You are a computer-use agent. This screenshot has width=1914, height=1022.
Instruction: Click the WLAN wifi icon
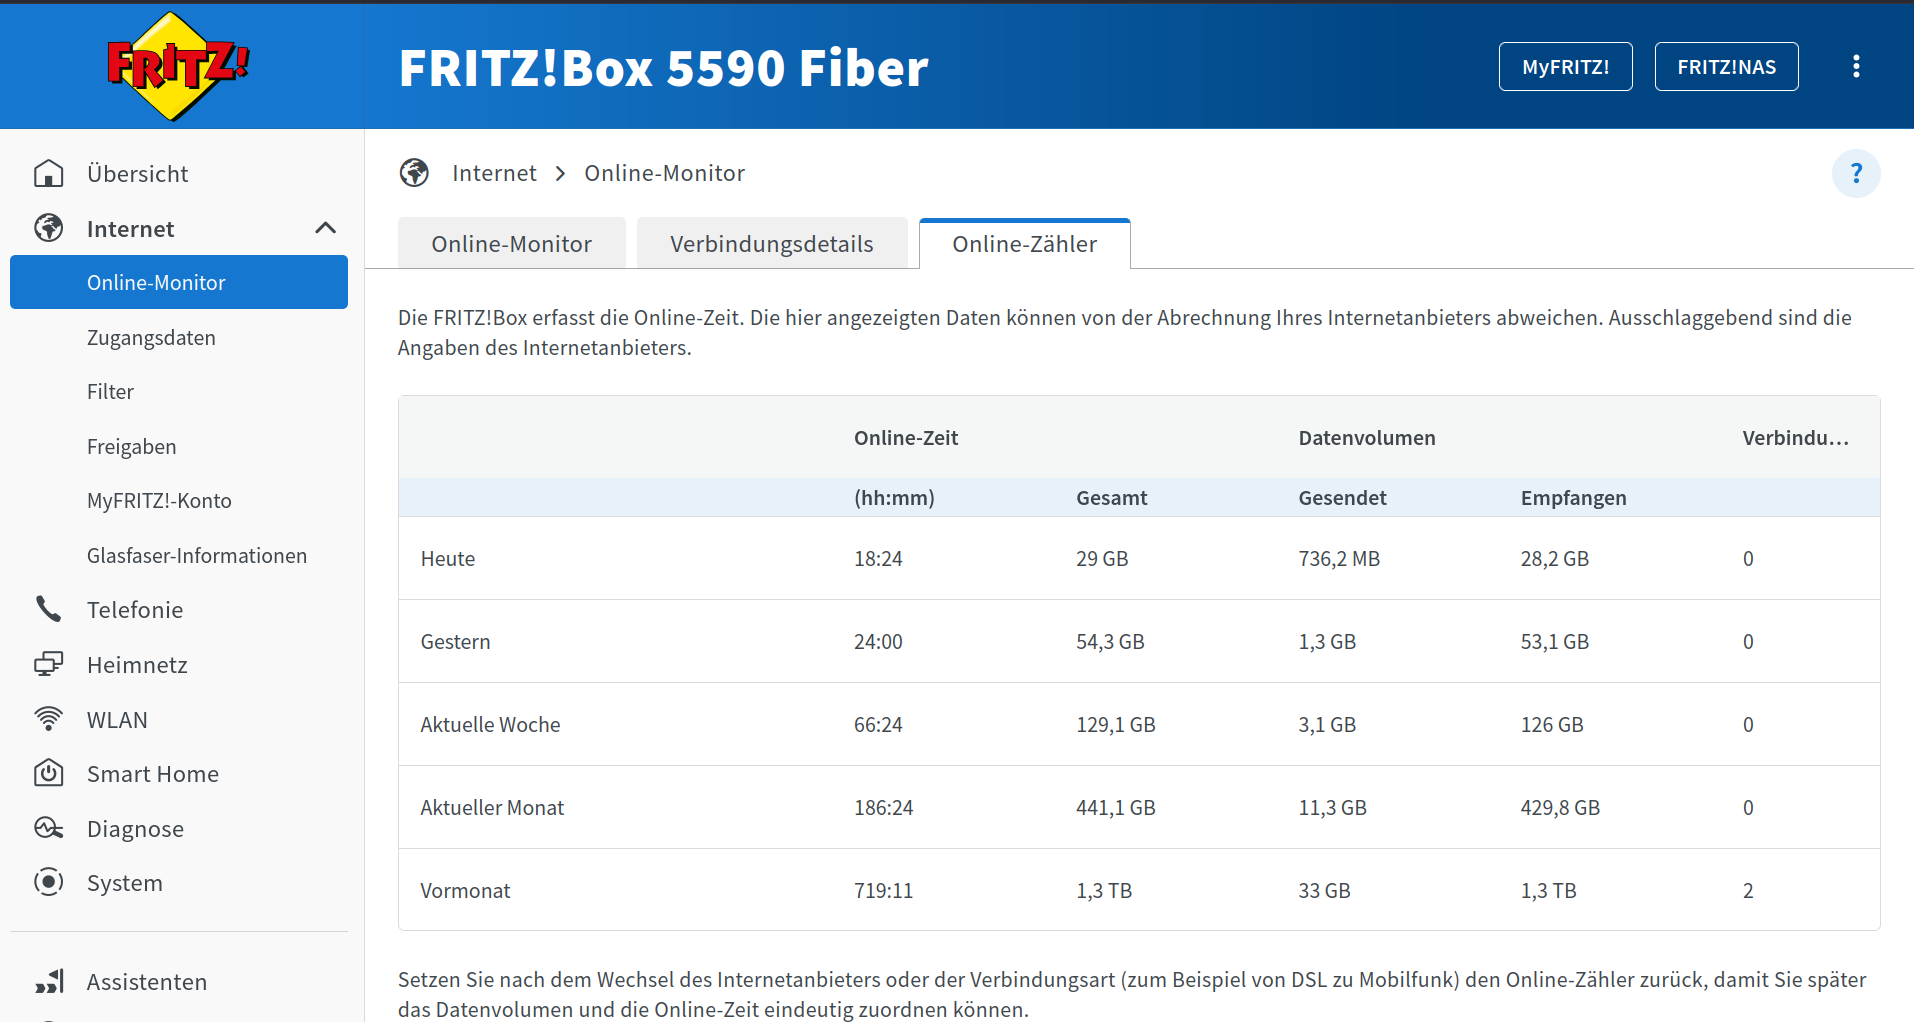[48, 719]
